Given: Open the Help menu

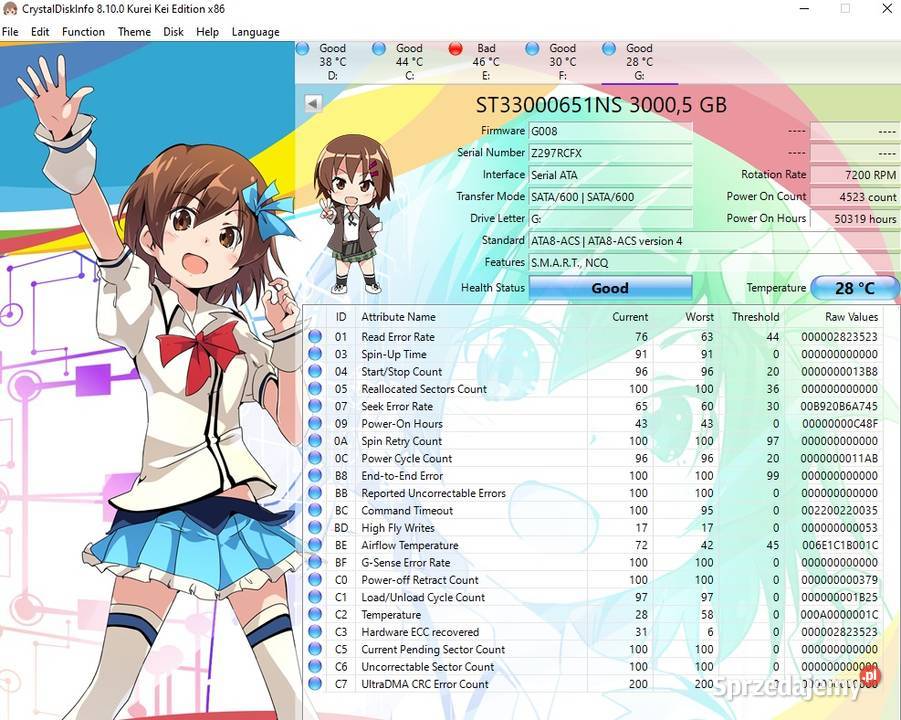Looking at the screenshot, I should click(x=207, y=32).
